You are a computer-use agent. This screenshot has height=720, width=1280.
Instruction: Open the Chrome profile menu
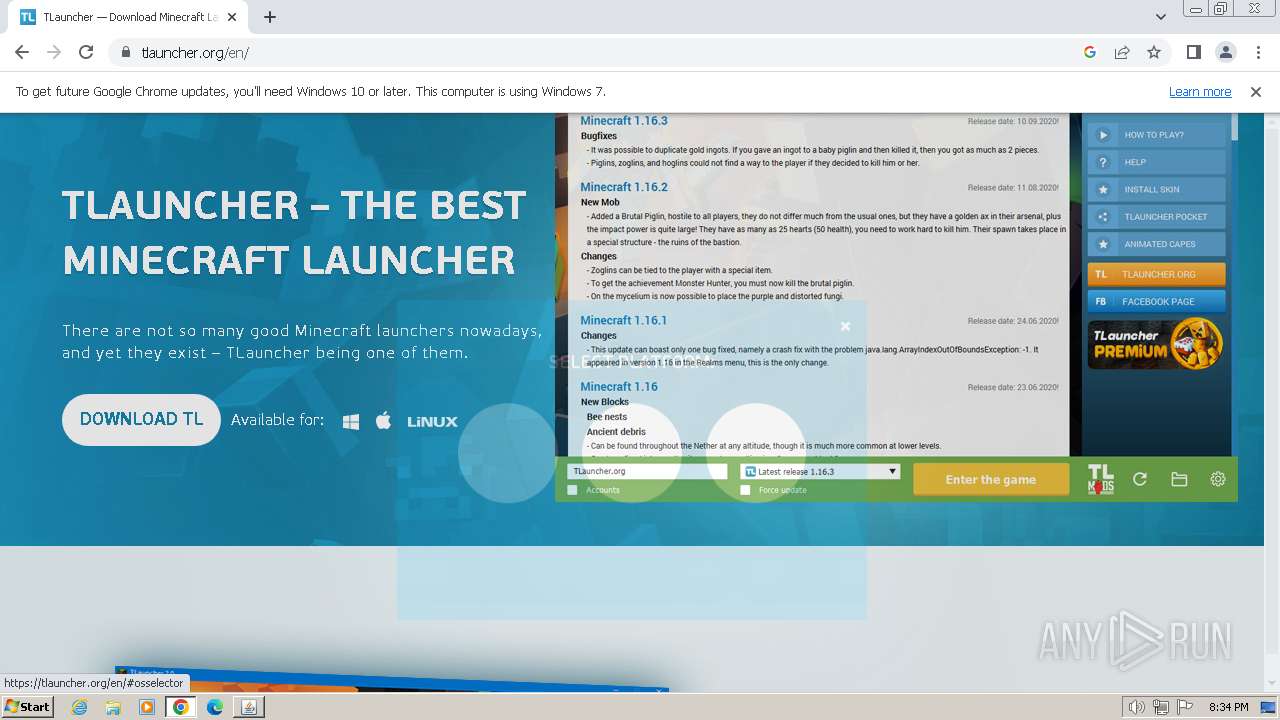click(x=1226, y=52)
